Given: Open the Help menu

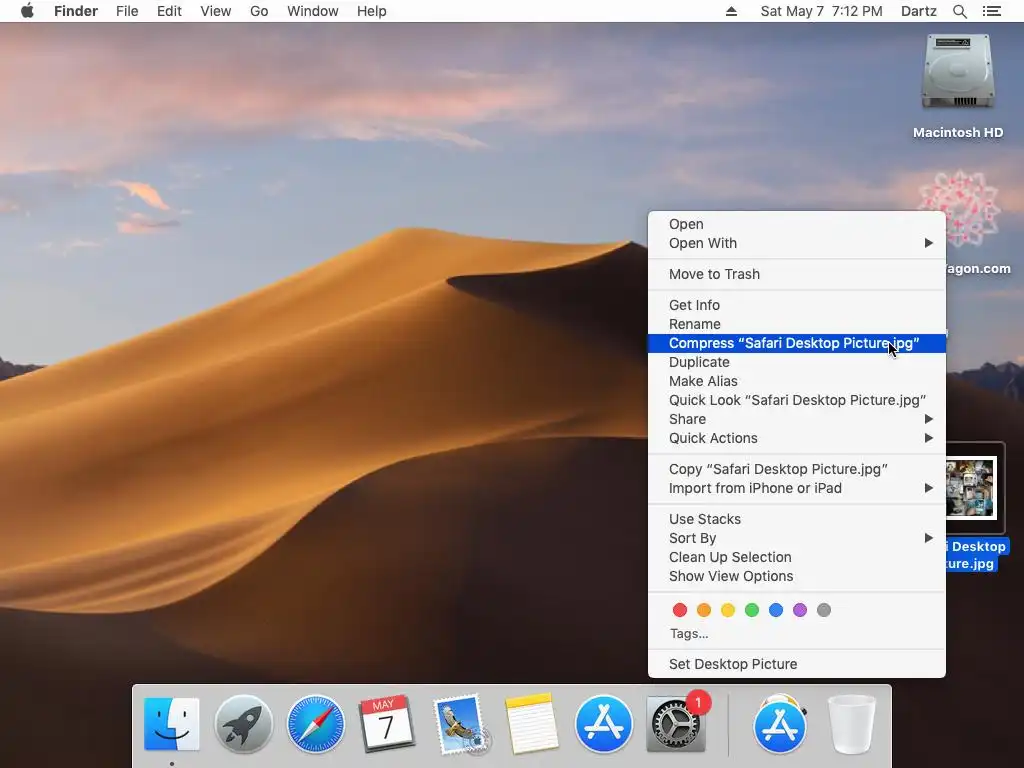Looking at the screenshot, I should (372, 11).
